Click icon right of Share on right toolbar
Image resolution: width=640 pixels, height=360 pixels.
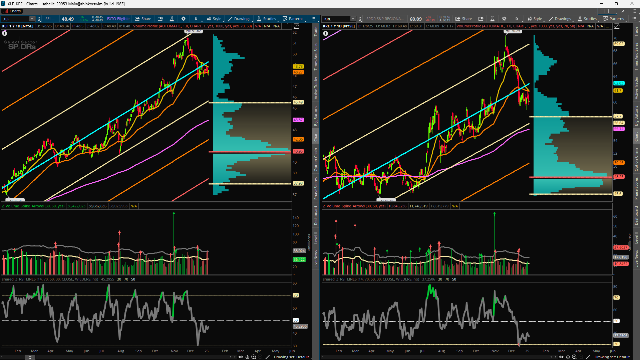[481, 19]
